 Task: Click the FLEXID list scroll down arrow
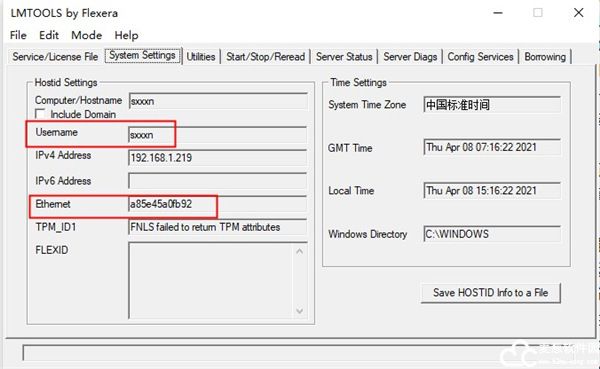300,311
